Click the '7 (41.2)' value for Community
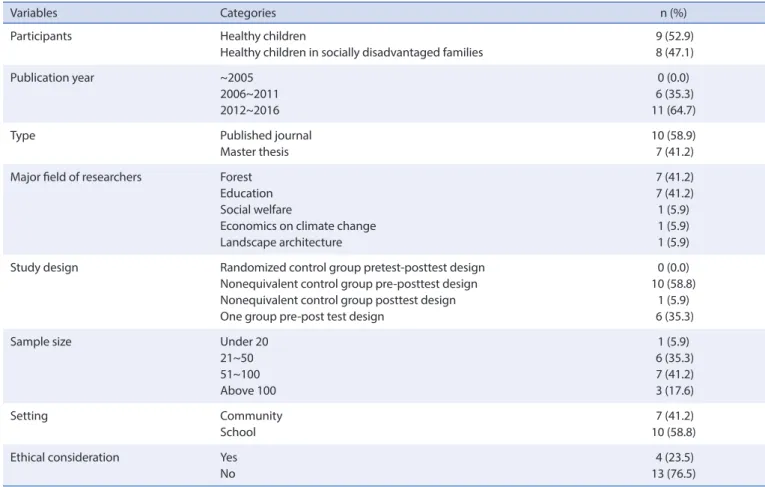Viewport: 765px width, 487px height. tap(674, 416)
